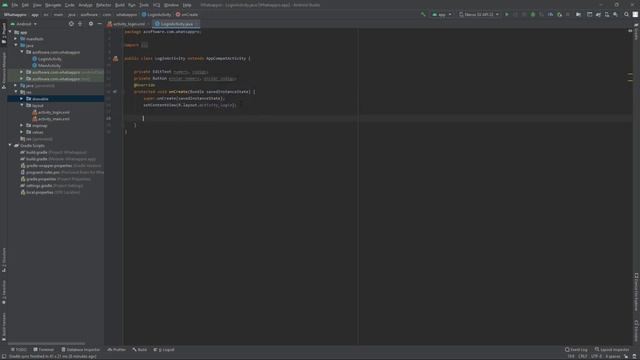640x360 pixels.
Task: Open the app run configuration dropdown
Action: click(442, 14)
